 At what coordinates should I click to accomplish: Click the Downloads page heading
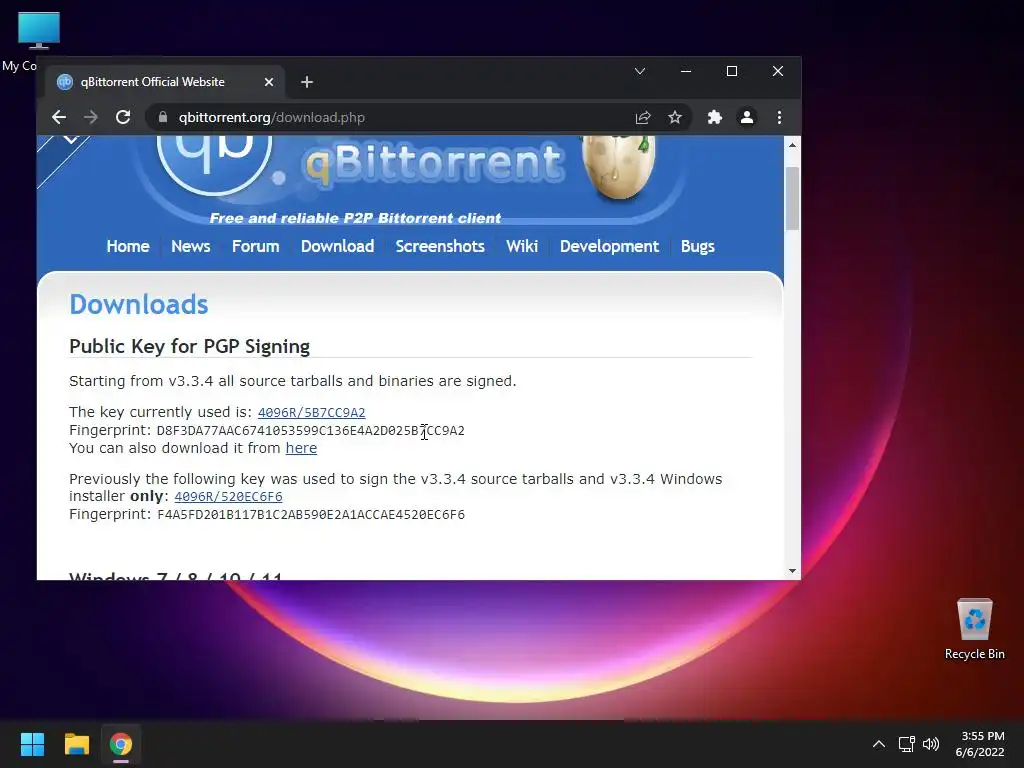point(138,304)
